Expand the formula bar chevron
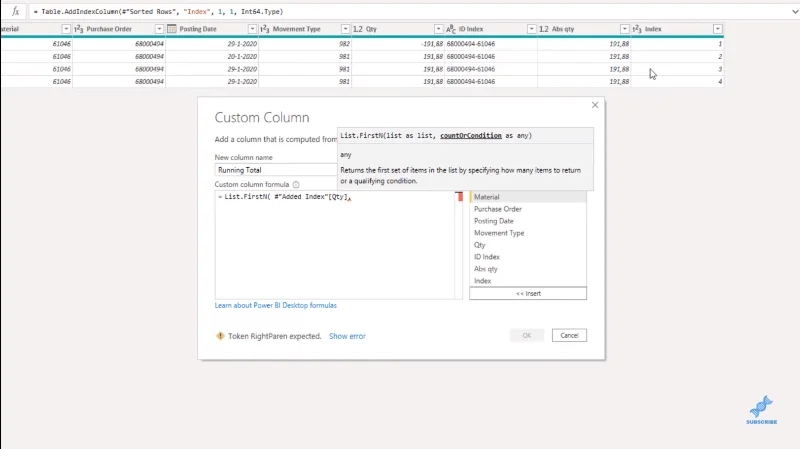Image resolution: width=800 pixels, height=449 pixels. [794, 11]
